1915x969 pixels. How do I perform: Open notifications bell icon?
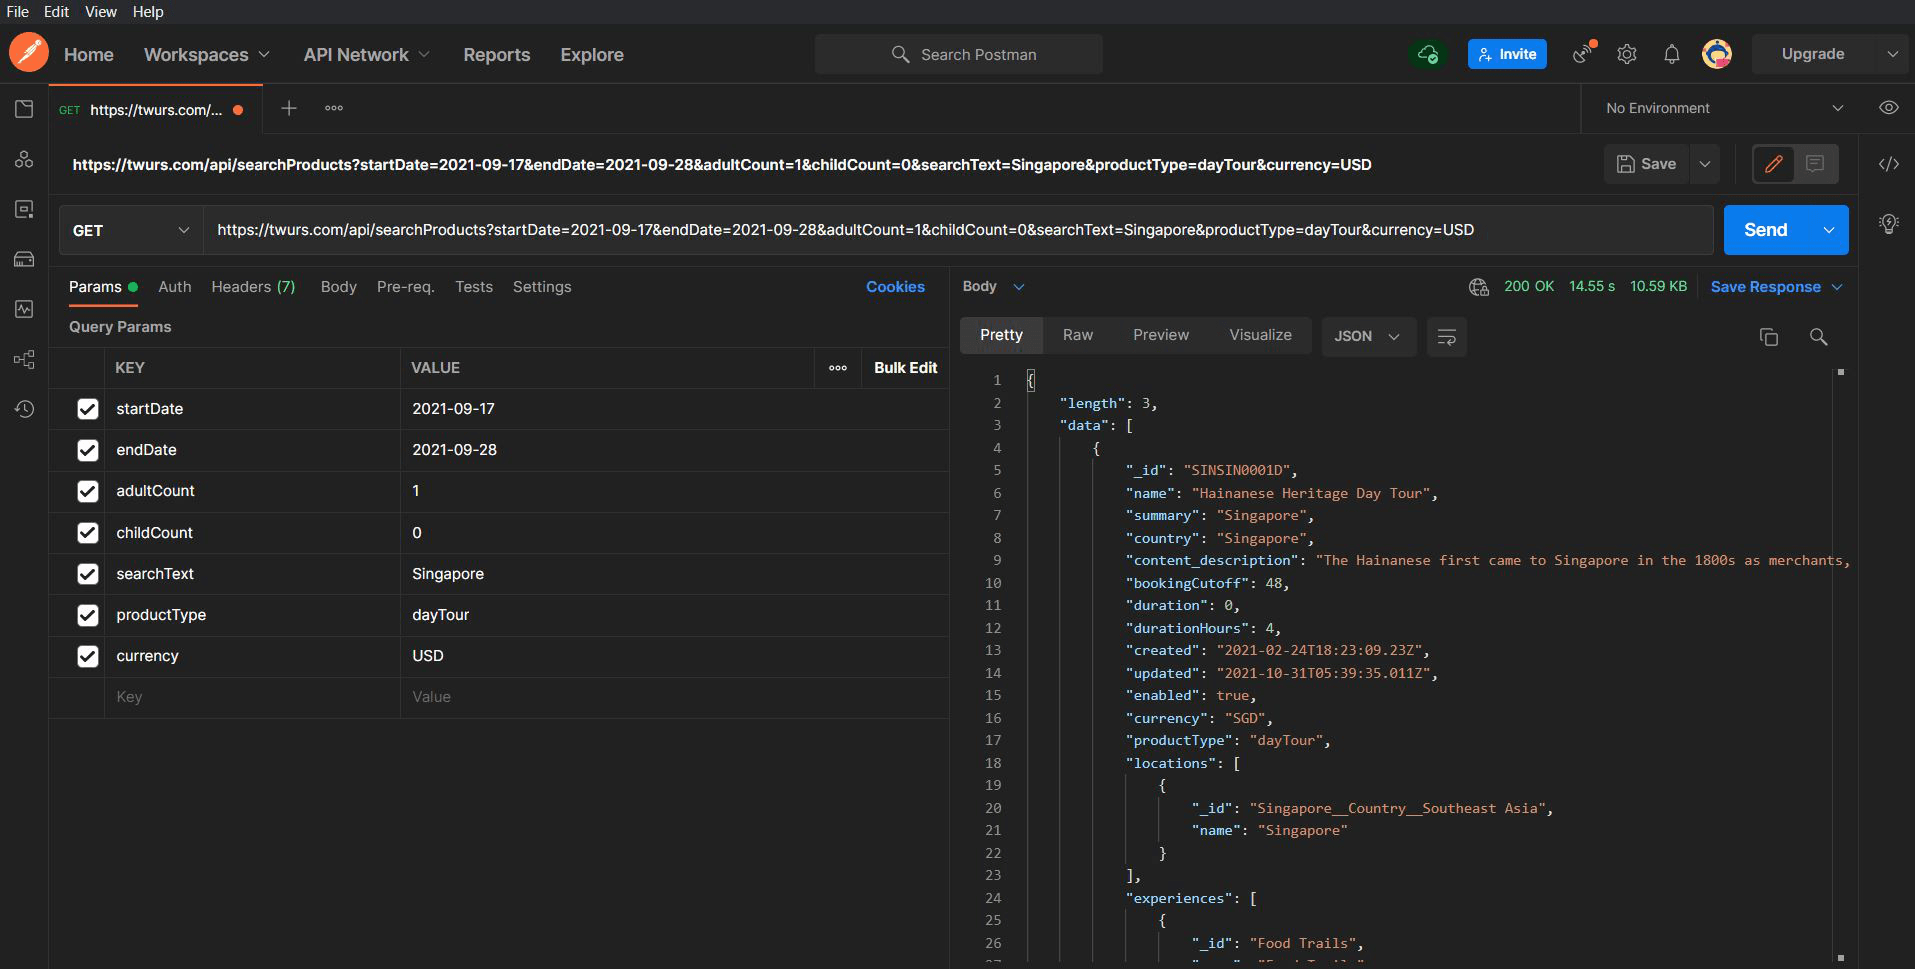pyautogui.click(x=1671, y=55)
